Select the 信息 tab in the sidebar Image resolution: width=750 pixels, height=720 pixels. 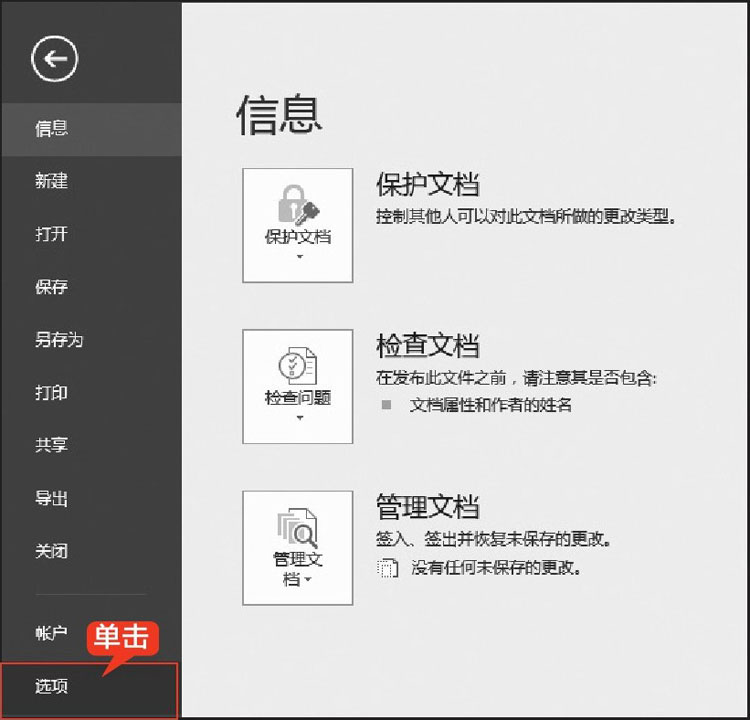pos(52,128)
